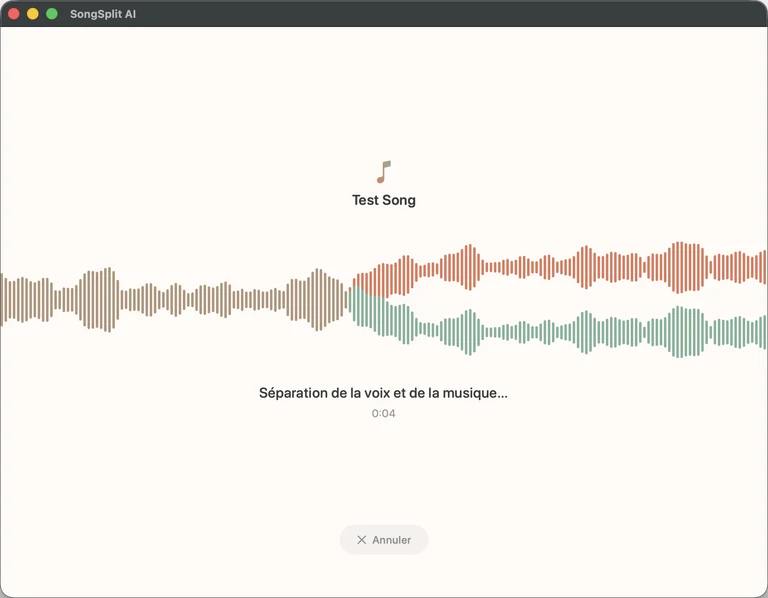Click the tallest green waveform peak near right

679,332
